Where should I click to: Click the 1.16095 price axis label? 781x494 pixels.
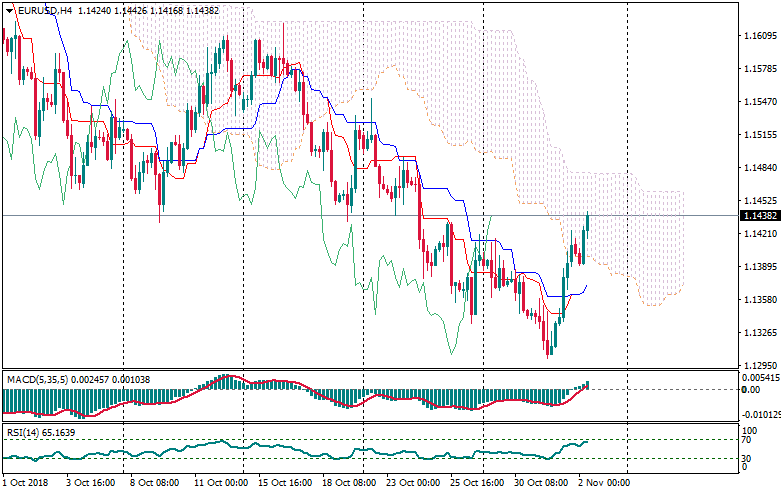pos(761,36)
